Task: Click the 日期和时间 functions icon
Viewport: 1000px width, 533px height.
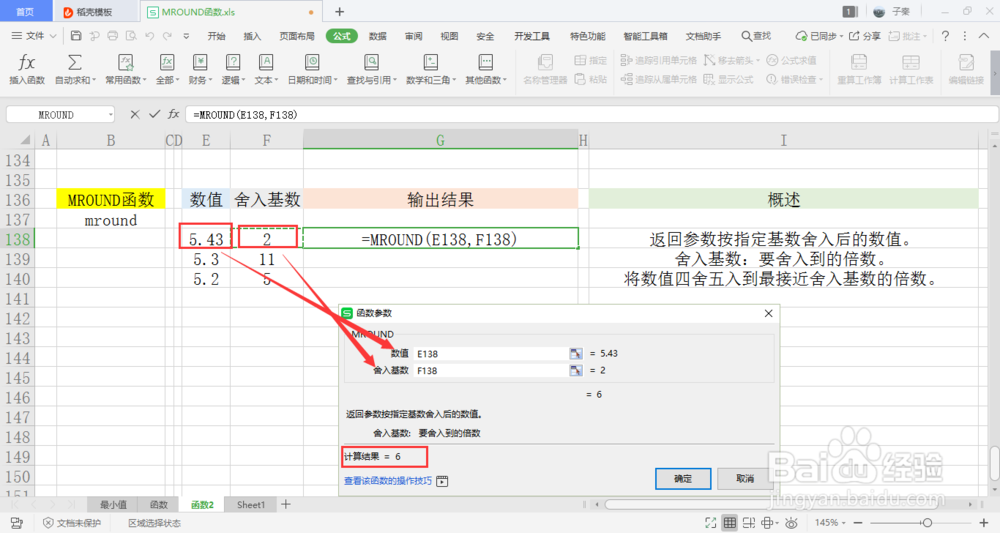Action: [312, 62]
